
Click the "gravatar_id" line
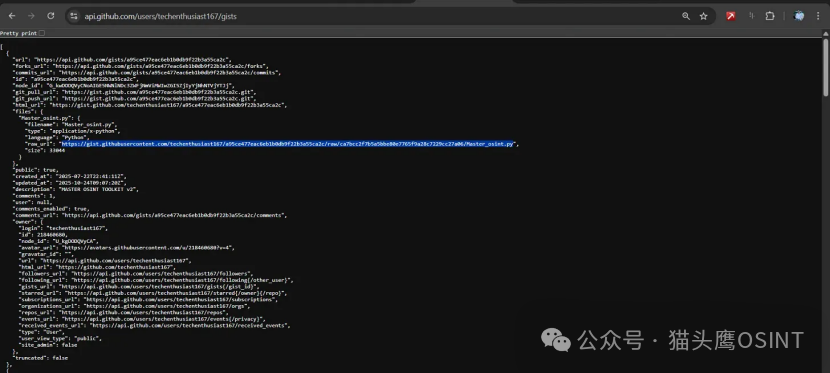click(47, 254)
